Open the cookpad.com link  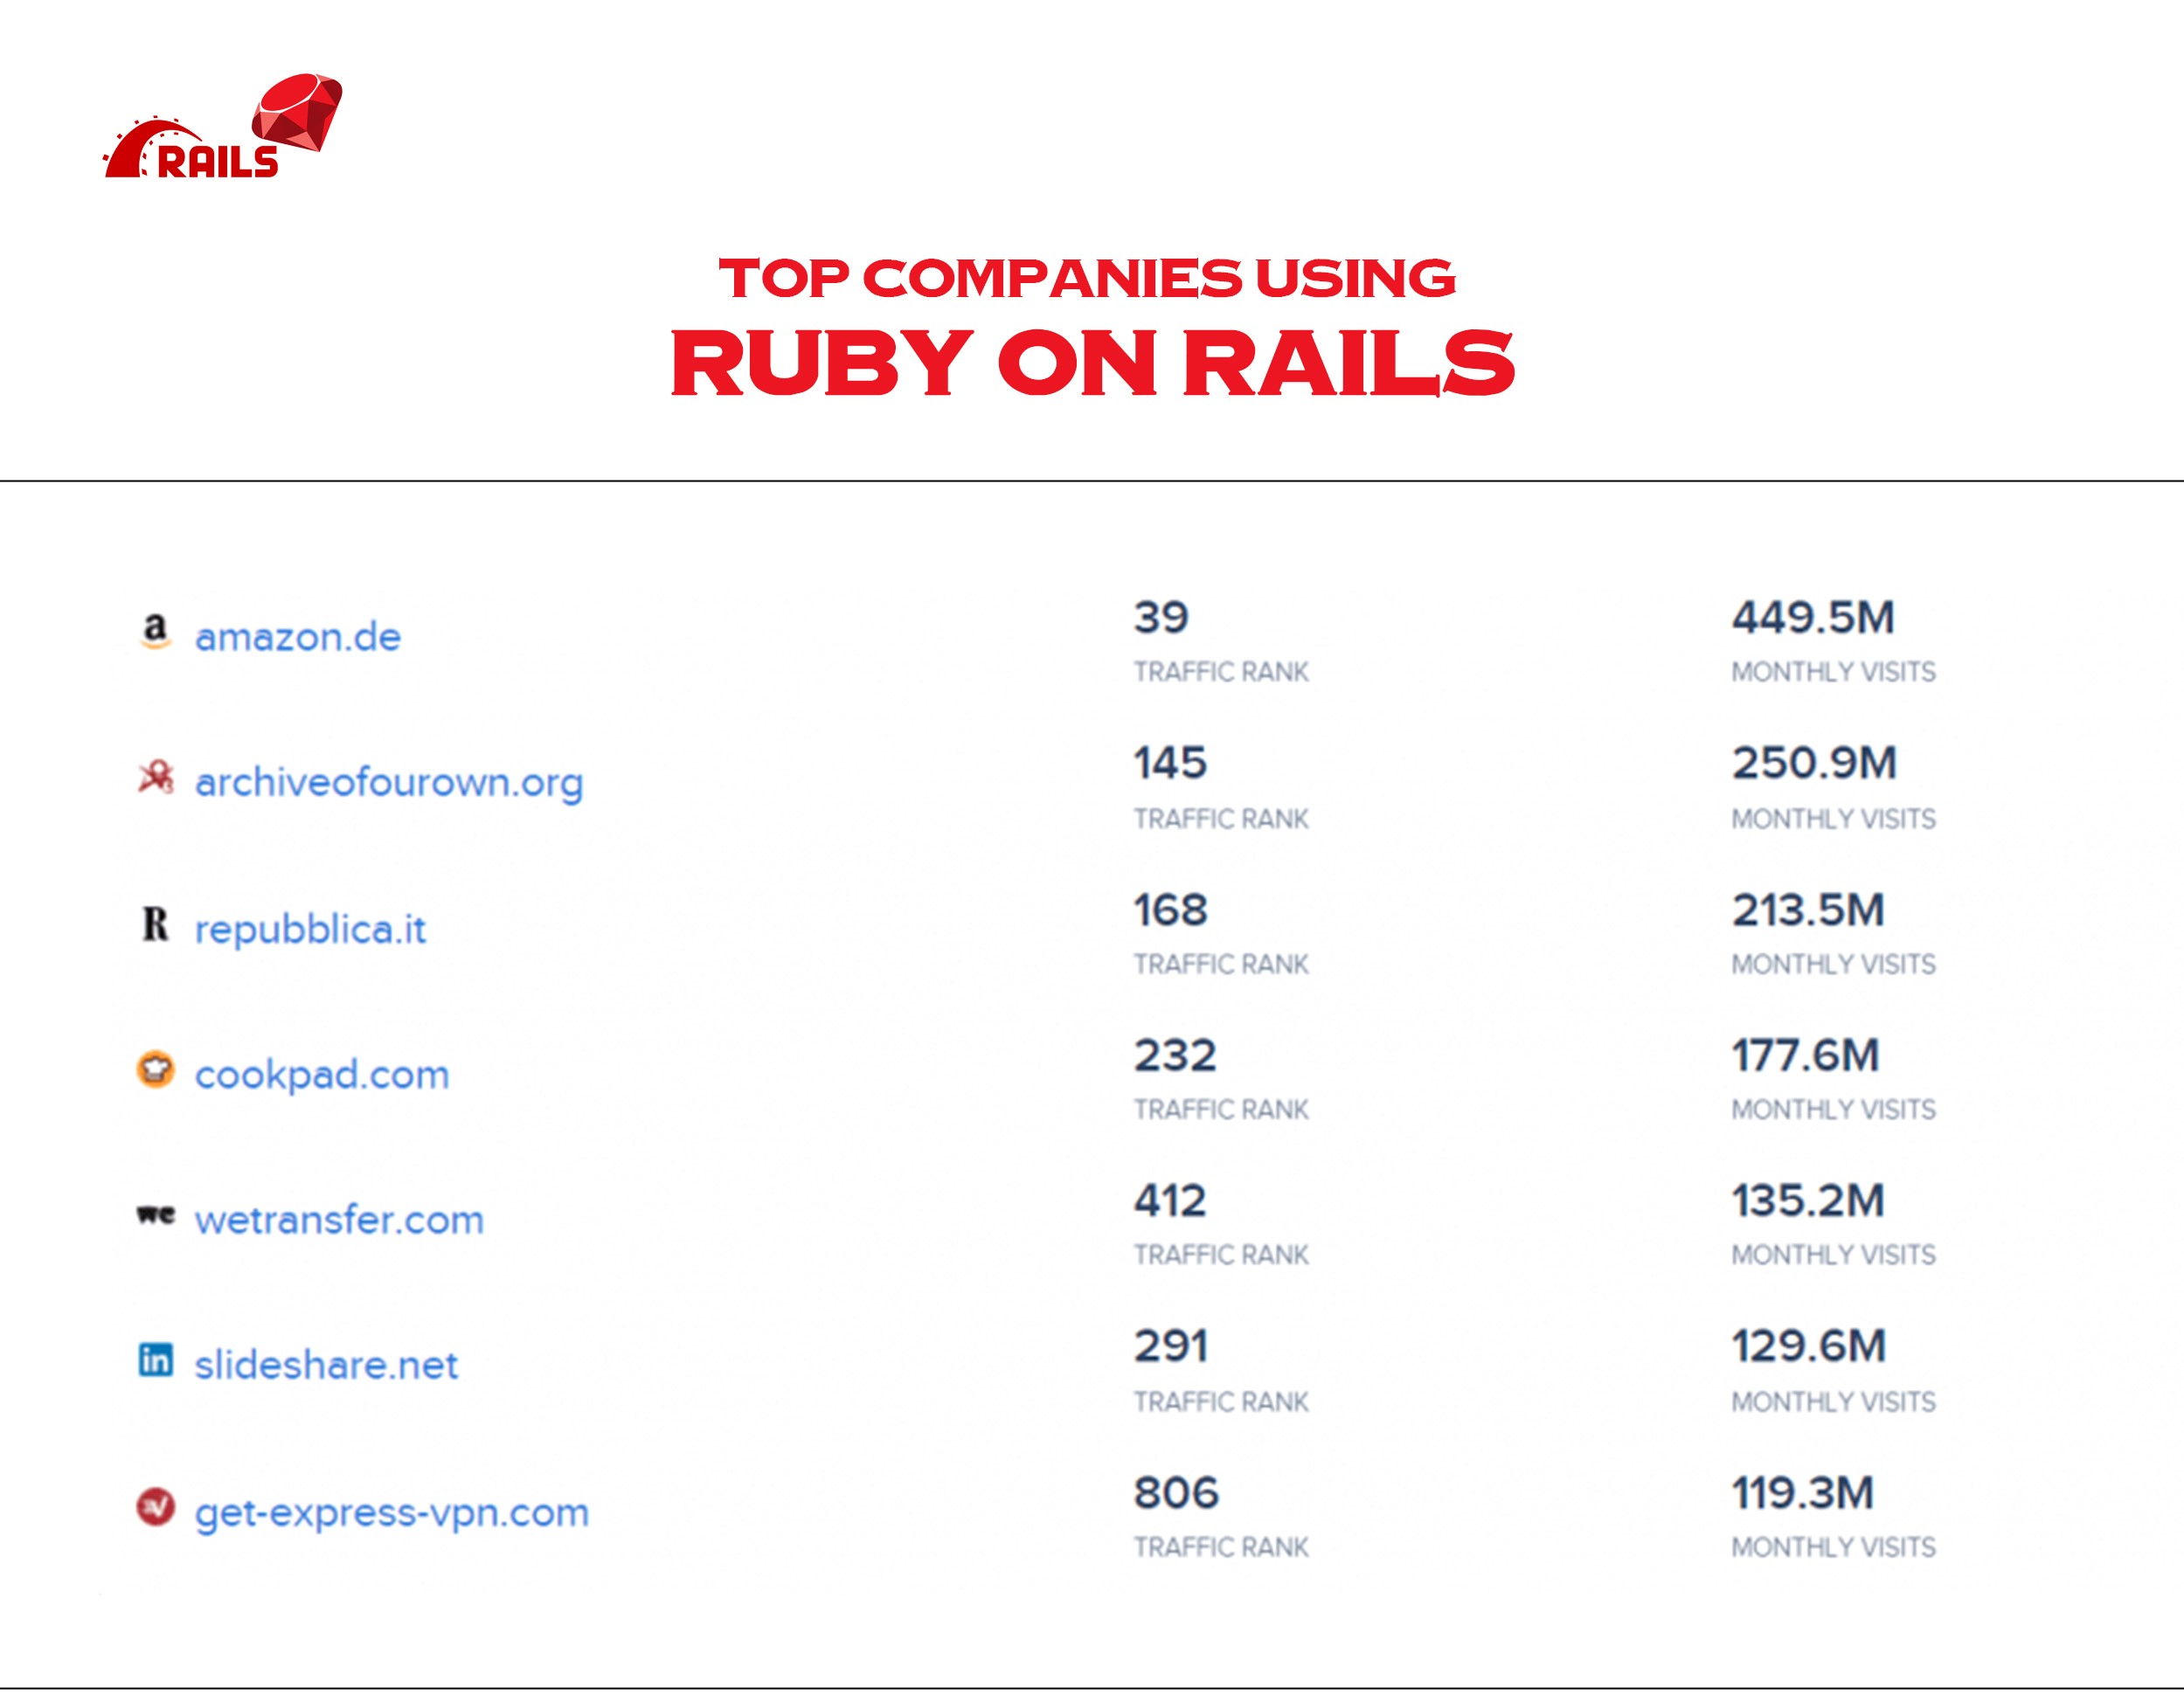pos(322,1075)
